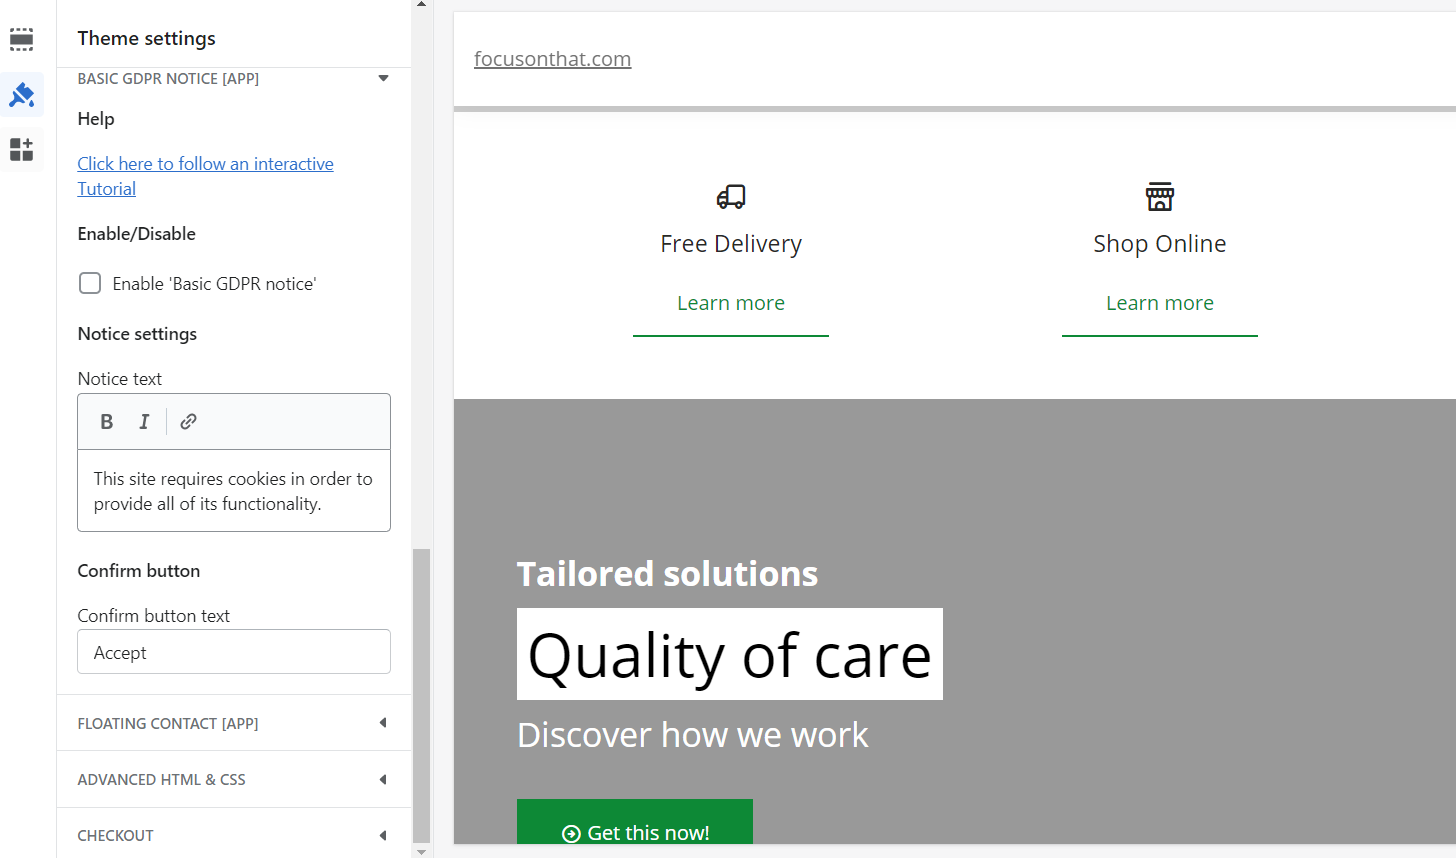Open the interactive Tutorial link
The width and height of the screenshot is (1456, 858).
pyautogui.click(x=206, y=176)
